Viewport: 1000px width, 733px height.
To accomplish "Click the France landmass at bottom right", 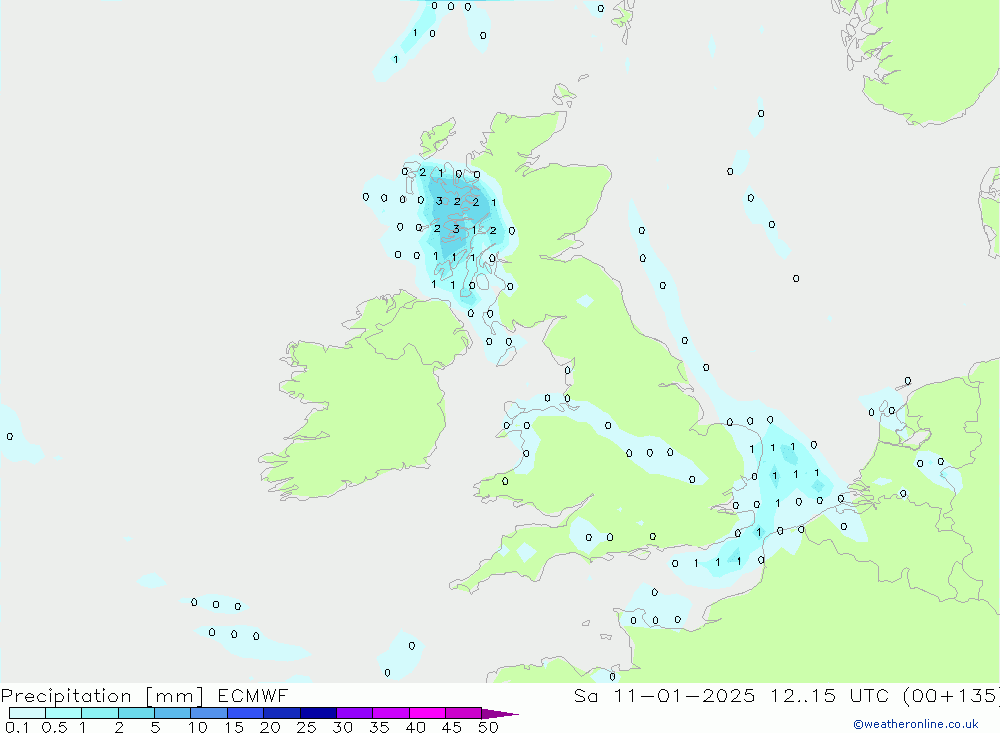I will coord(850,620).
